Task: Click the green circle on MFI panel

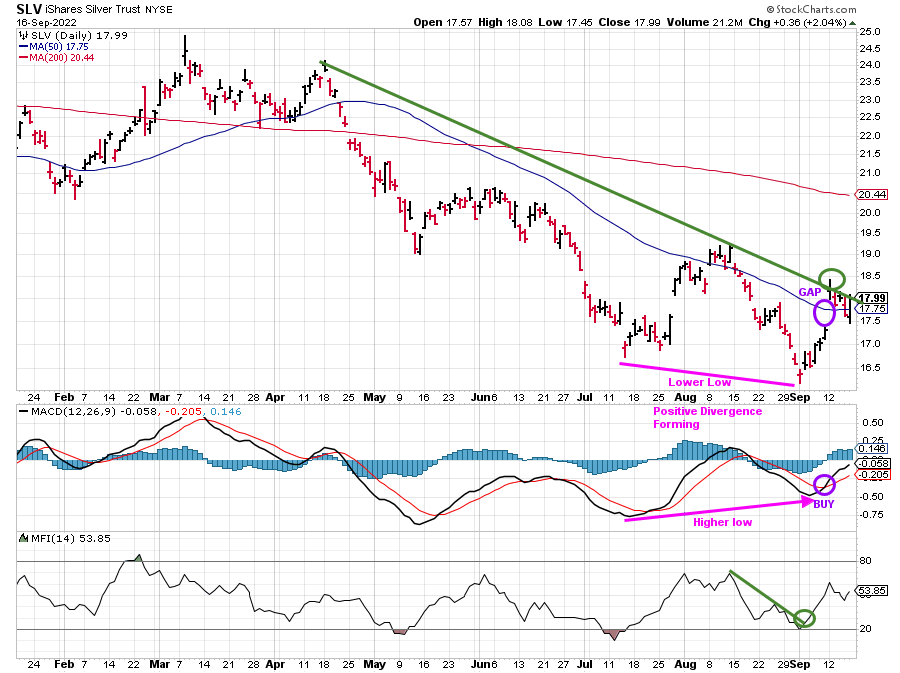Action: [x=805, y=618]
